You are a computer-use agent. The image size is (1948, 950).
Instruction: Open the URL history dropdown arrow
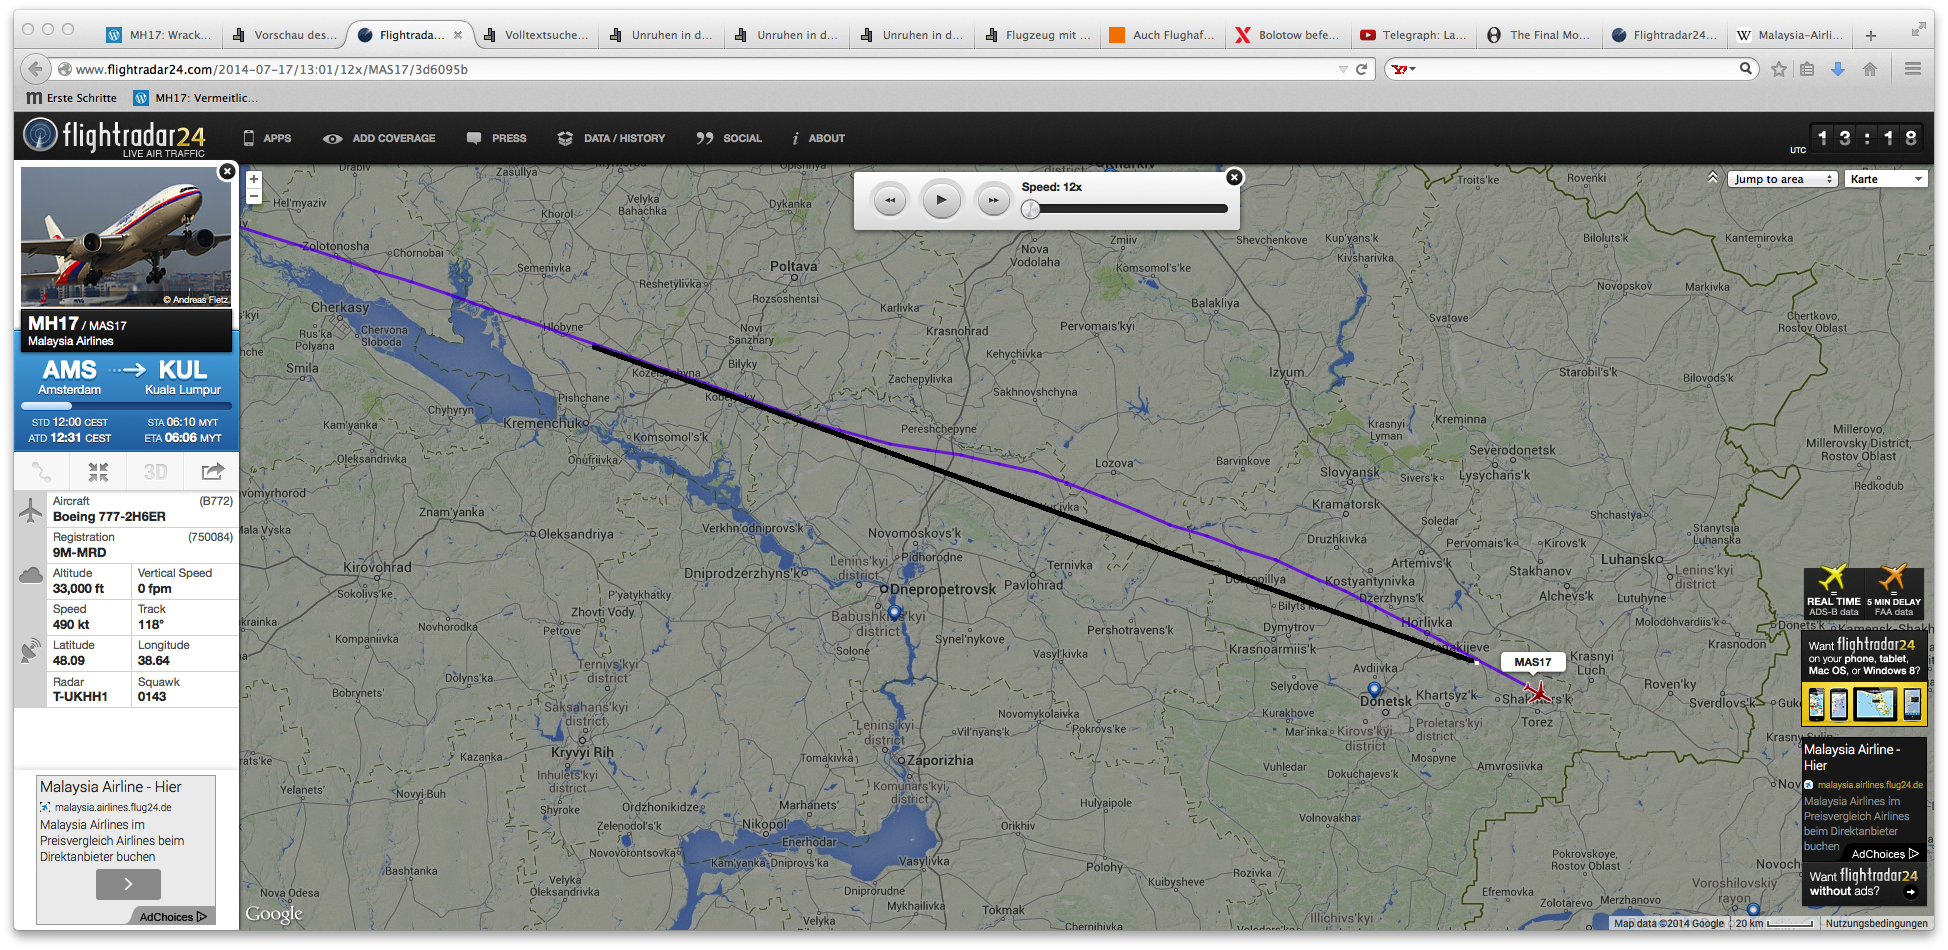coord(1343,69)
